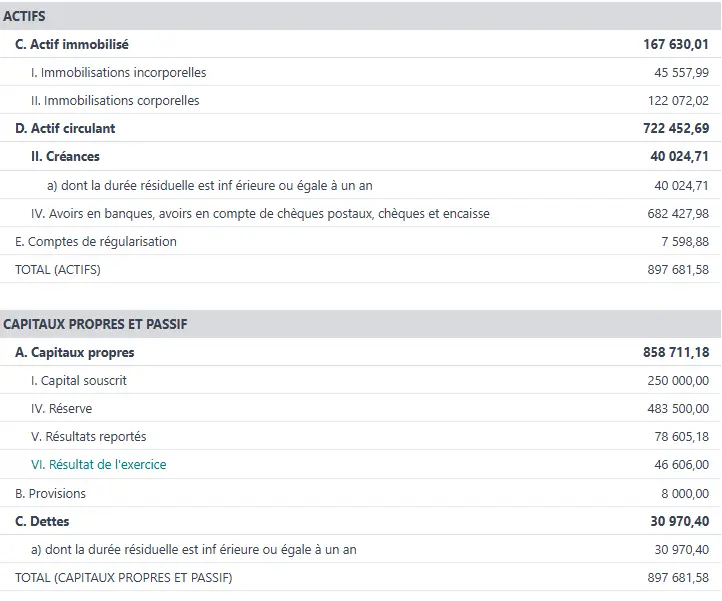722x601 pixels.
Task: Click I. Immobilisations incorporelles line
Action: (118, 72)
